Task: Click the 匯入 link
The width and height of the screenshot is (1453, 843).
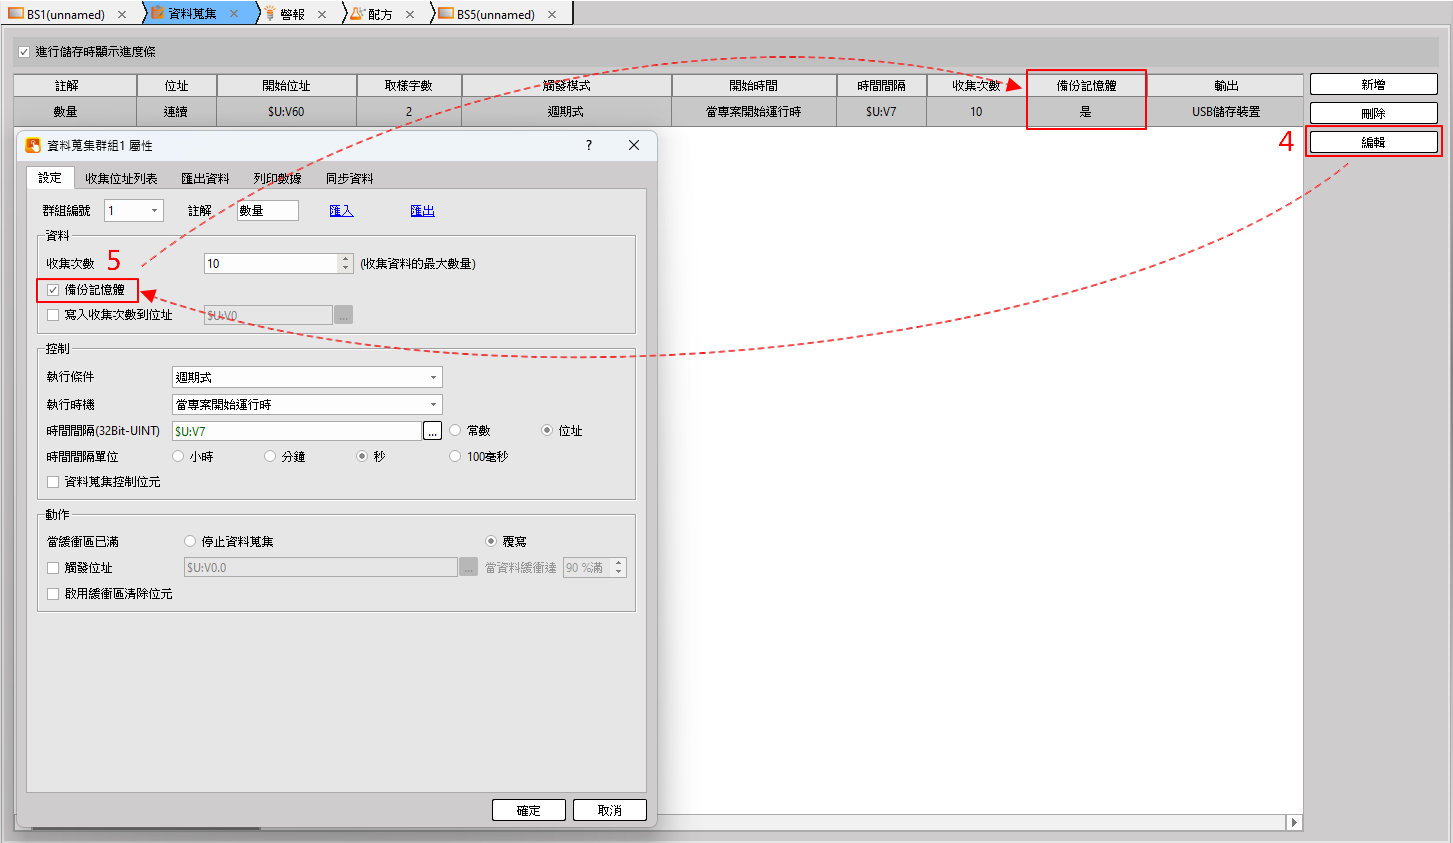Action: click(x=341, y=211)
